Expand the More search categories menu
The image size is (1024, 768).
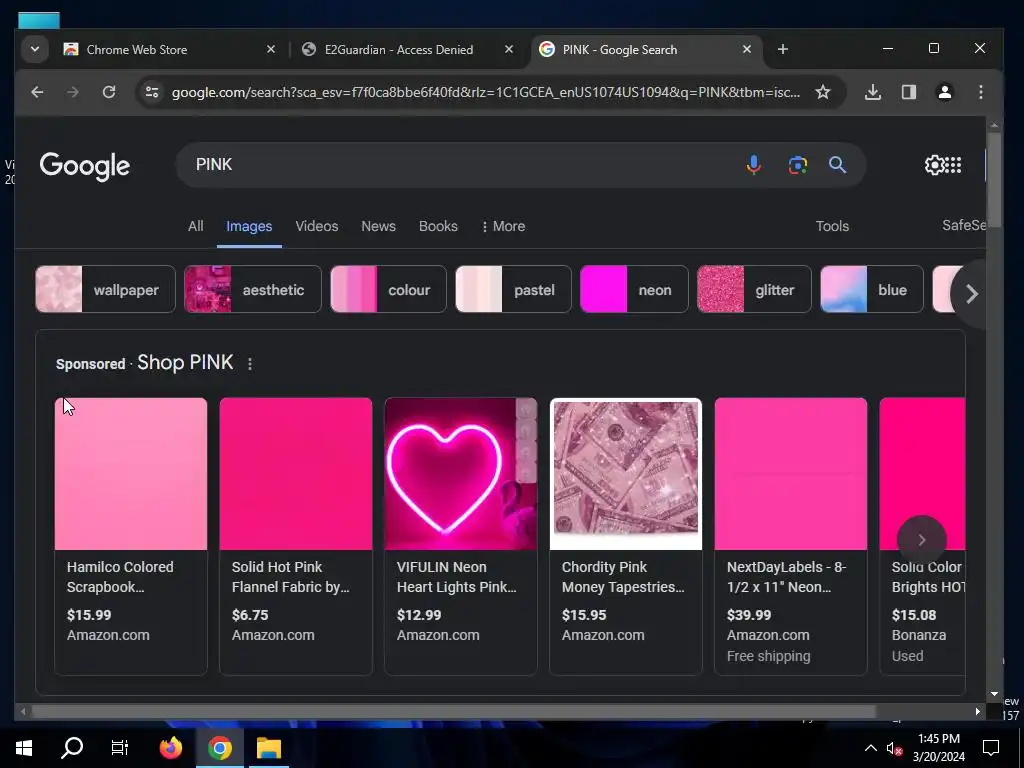[x=504, y=226]
